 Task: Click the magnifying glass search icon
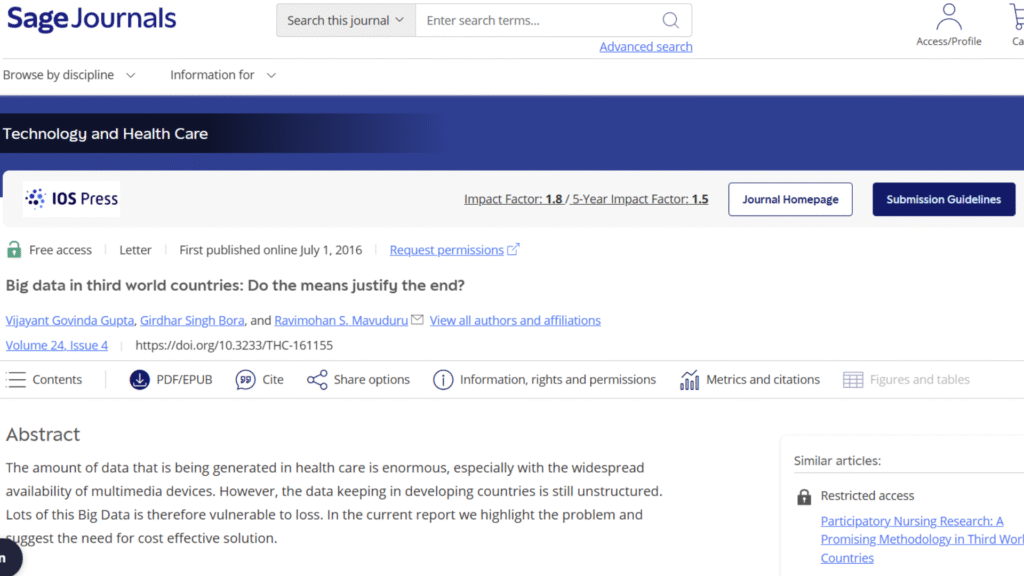(670, 20)
